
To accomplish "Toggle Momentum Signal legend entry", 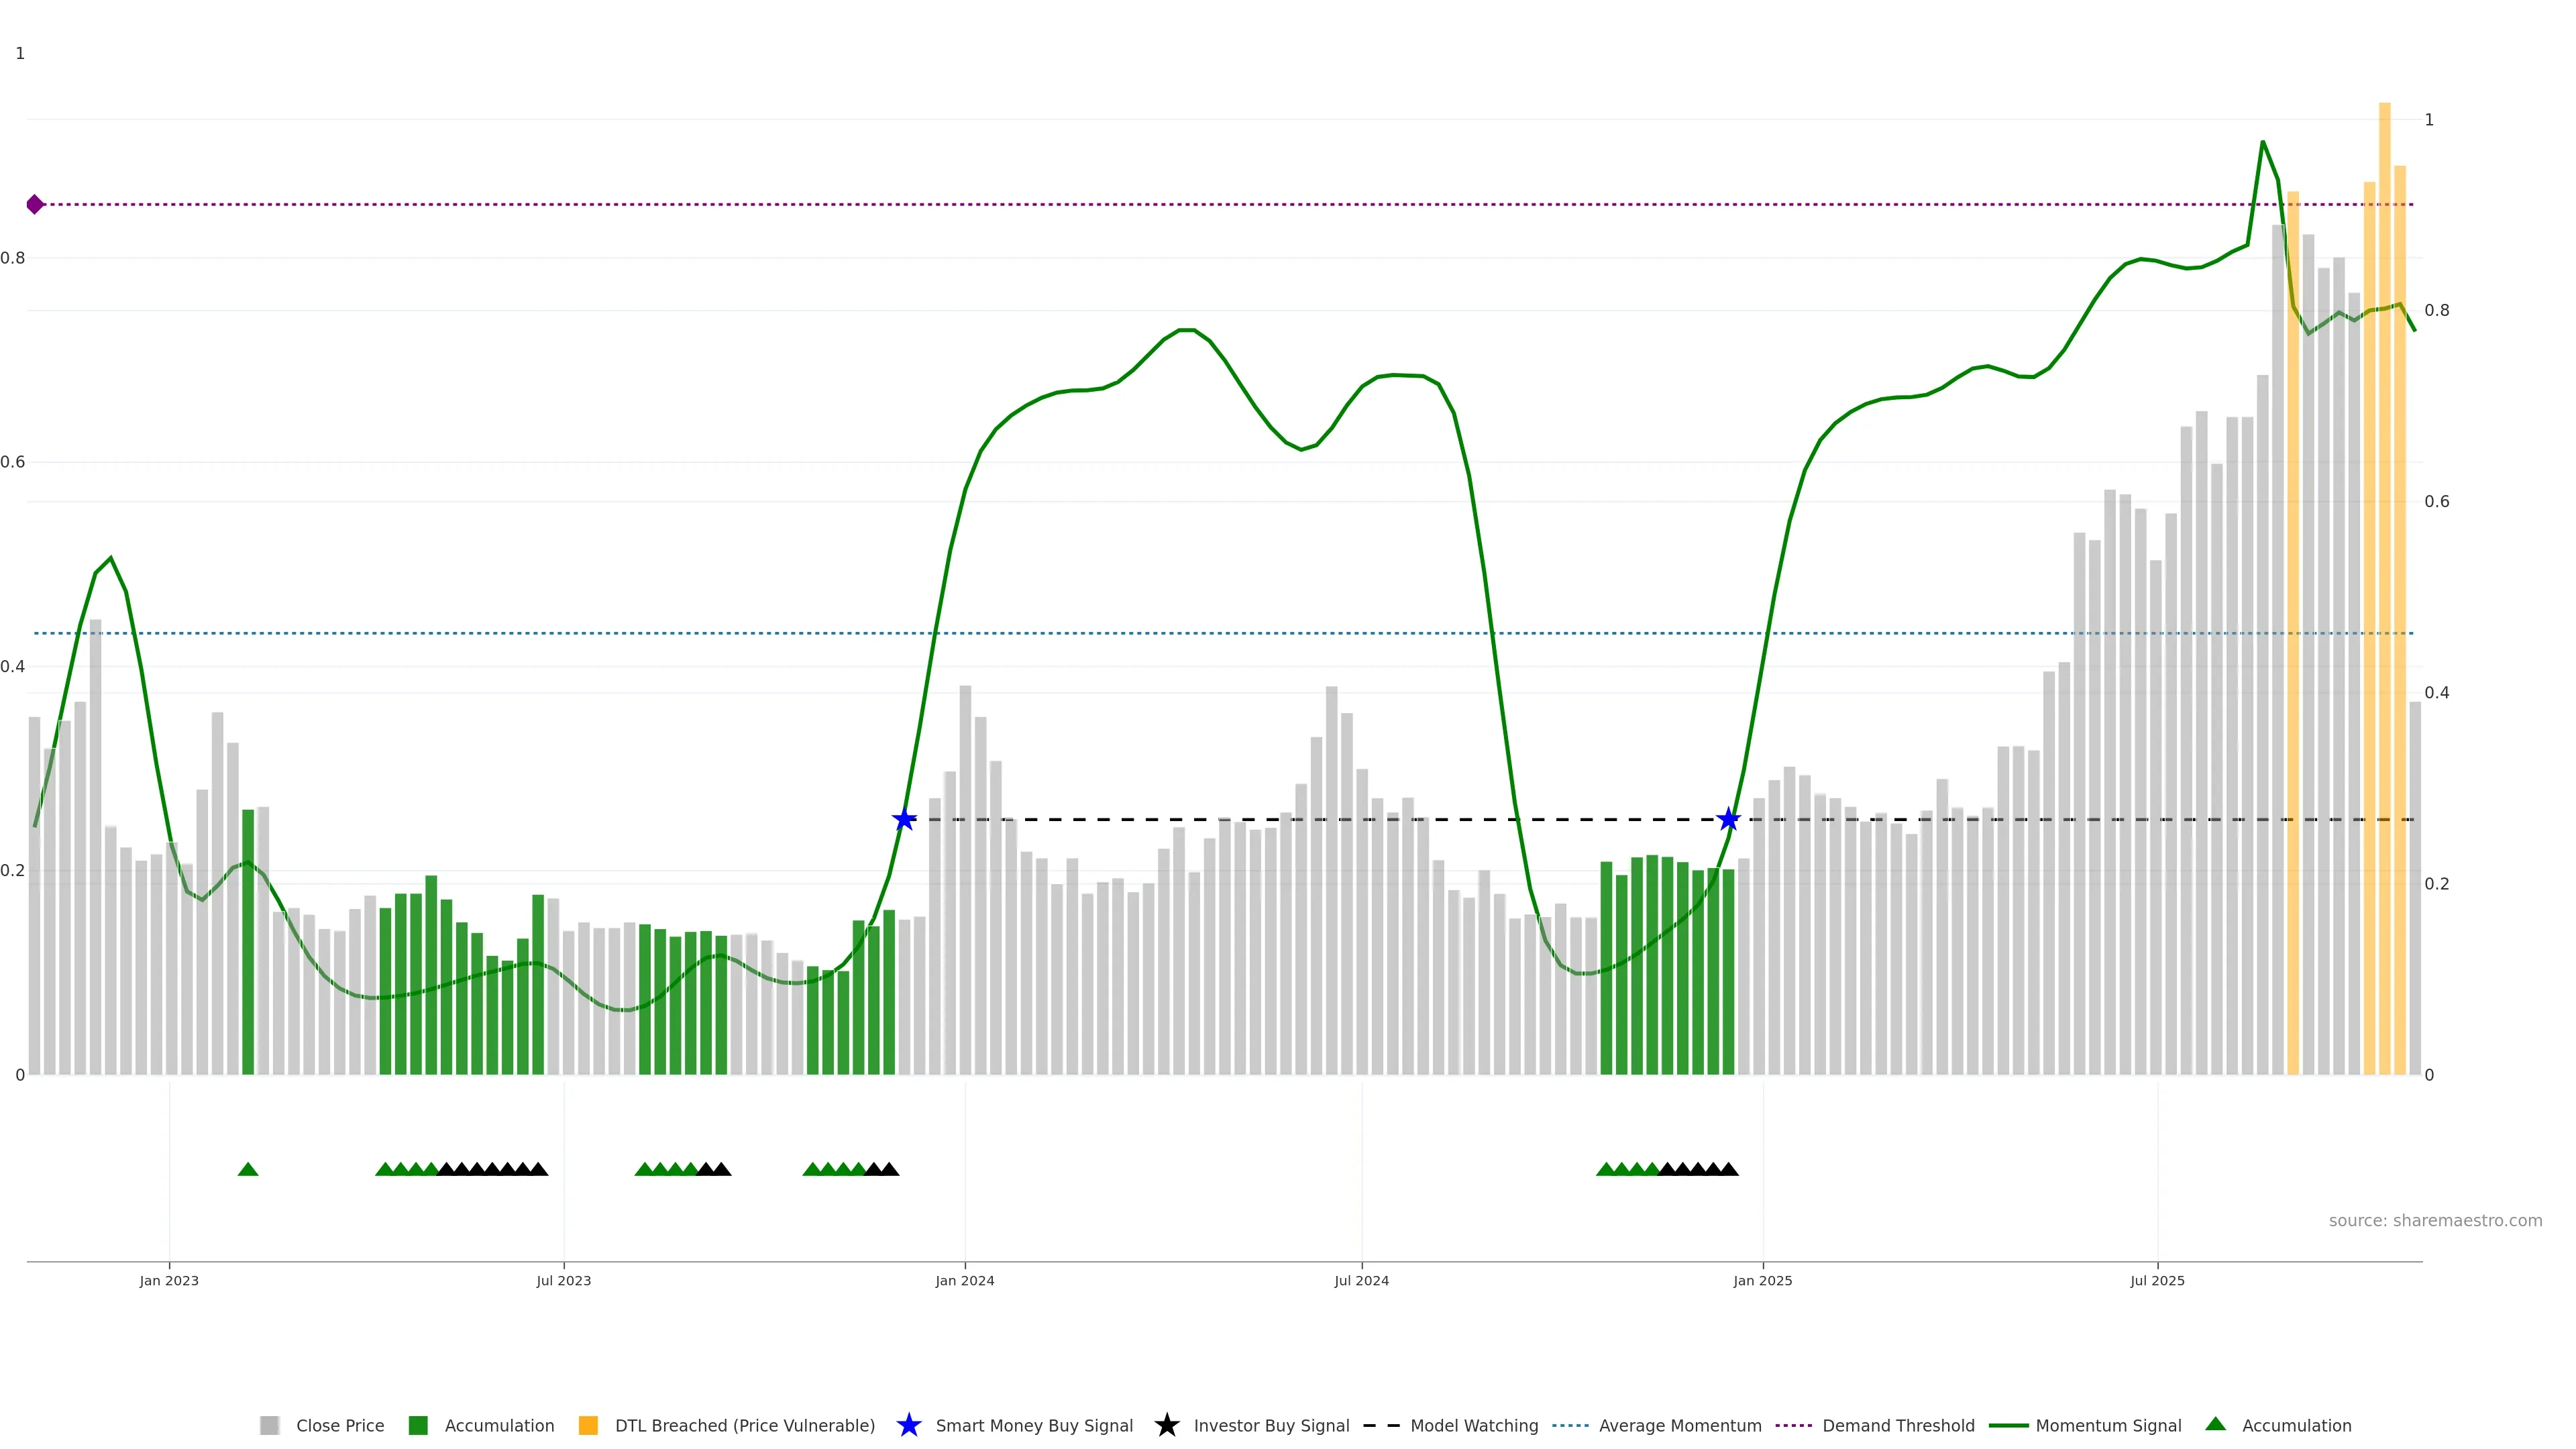I will [2108, 1425].
